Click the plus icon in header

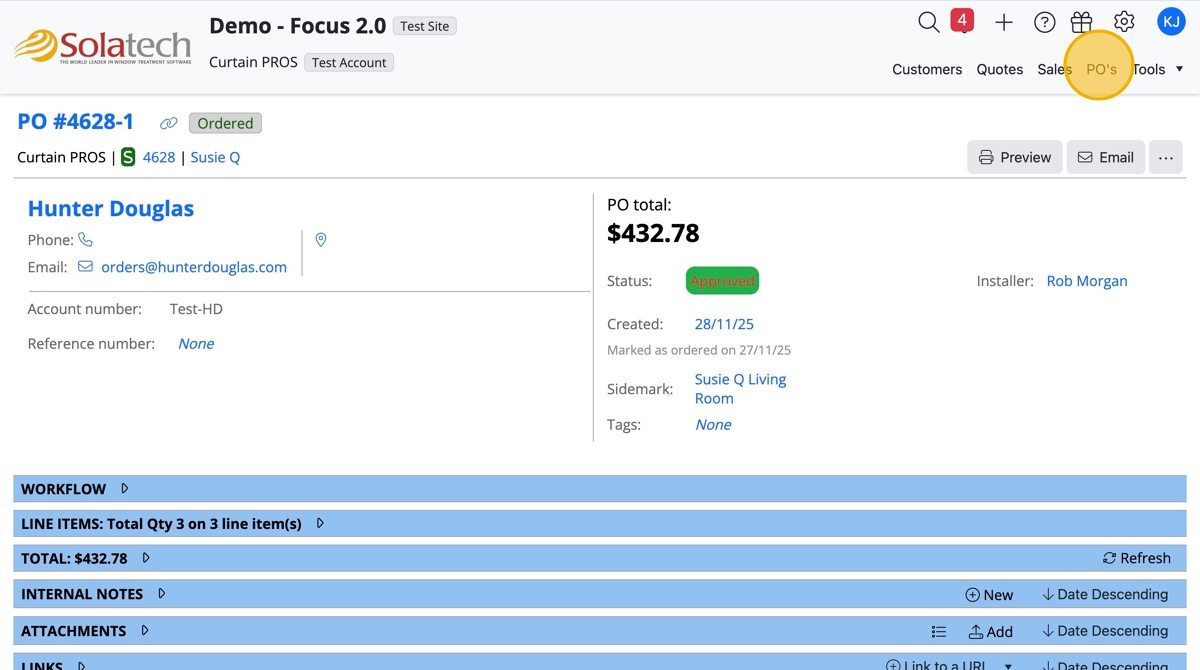1004,22
